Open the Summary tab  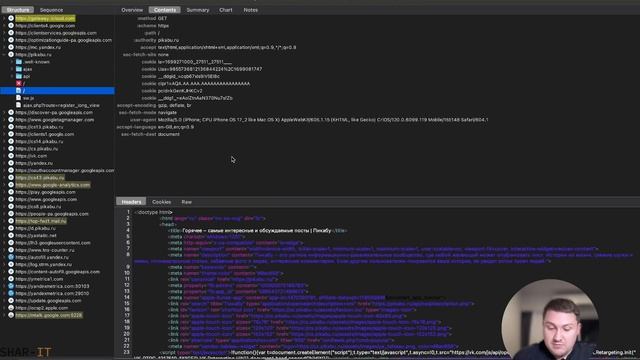click(x=198, y=10)
